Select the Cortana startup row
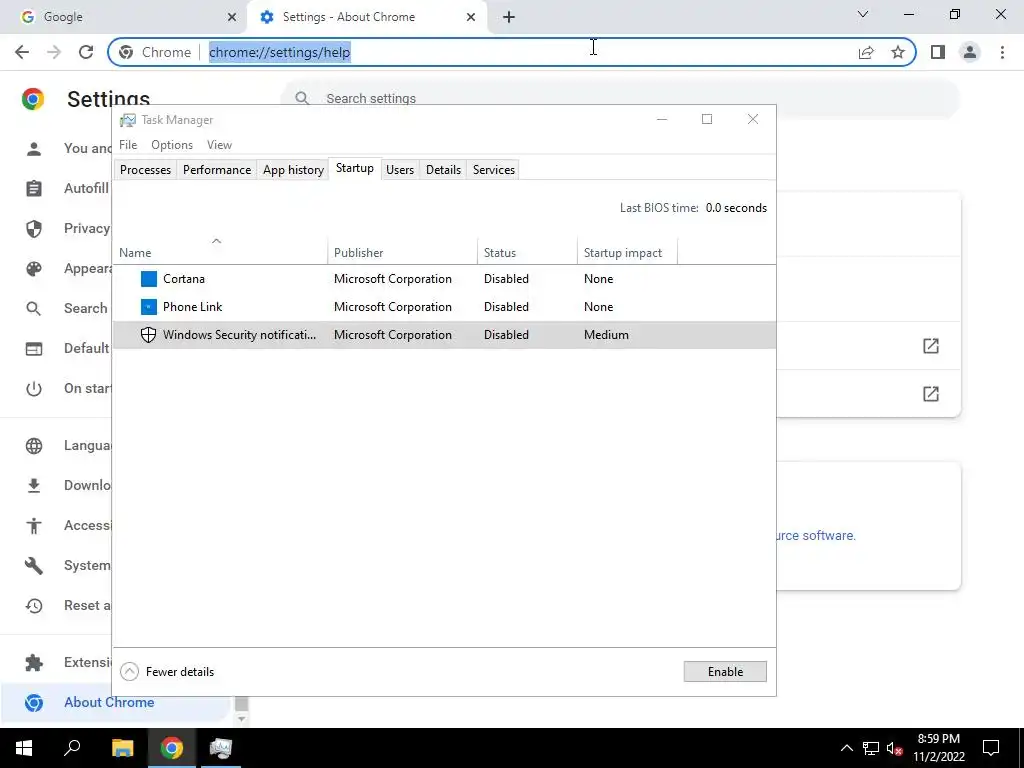This screenshot has height=768, width=1024. click(444, 279)
